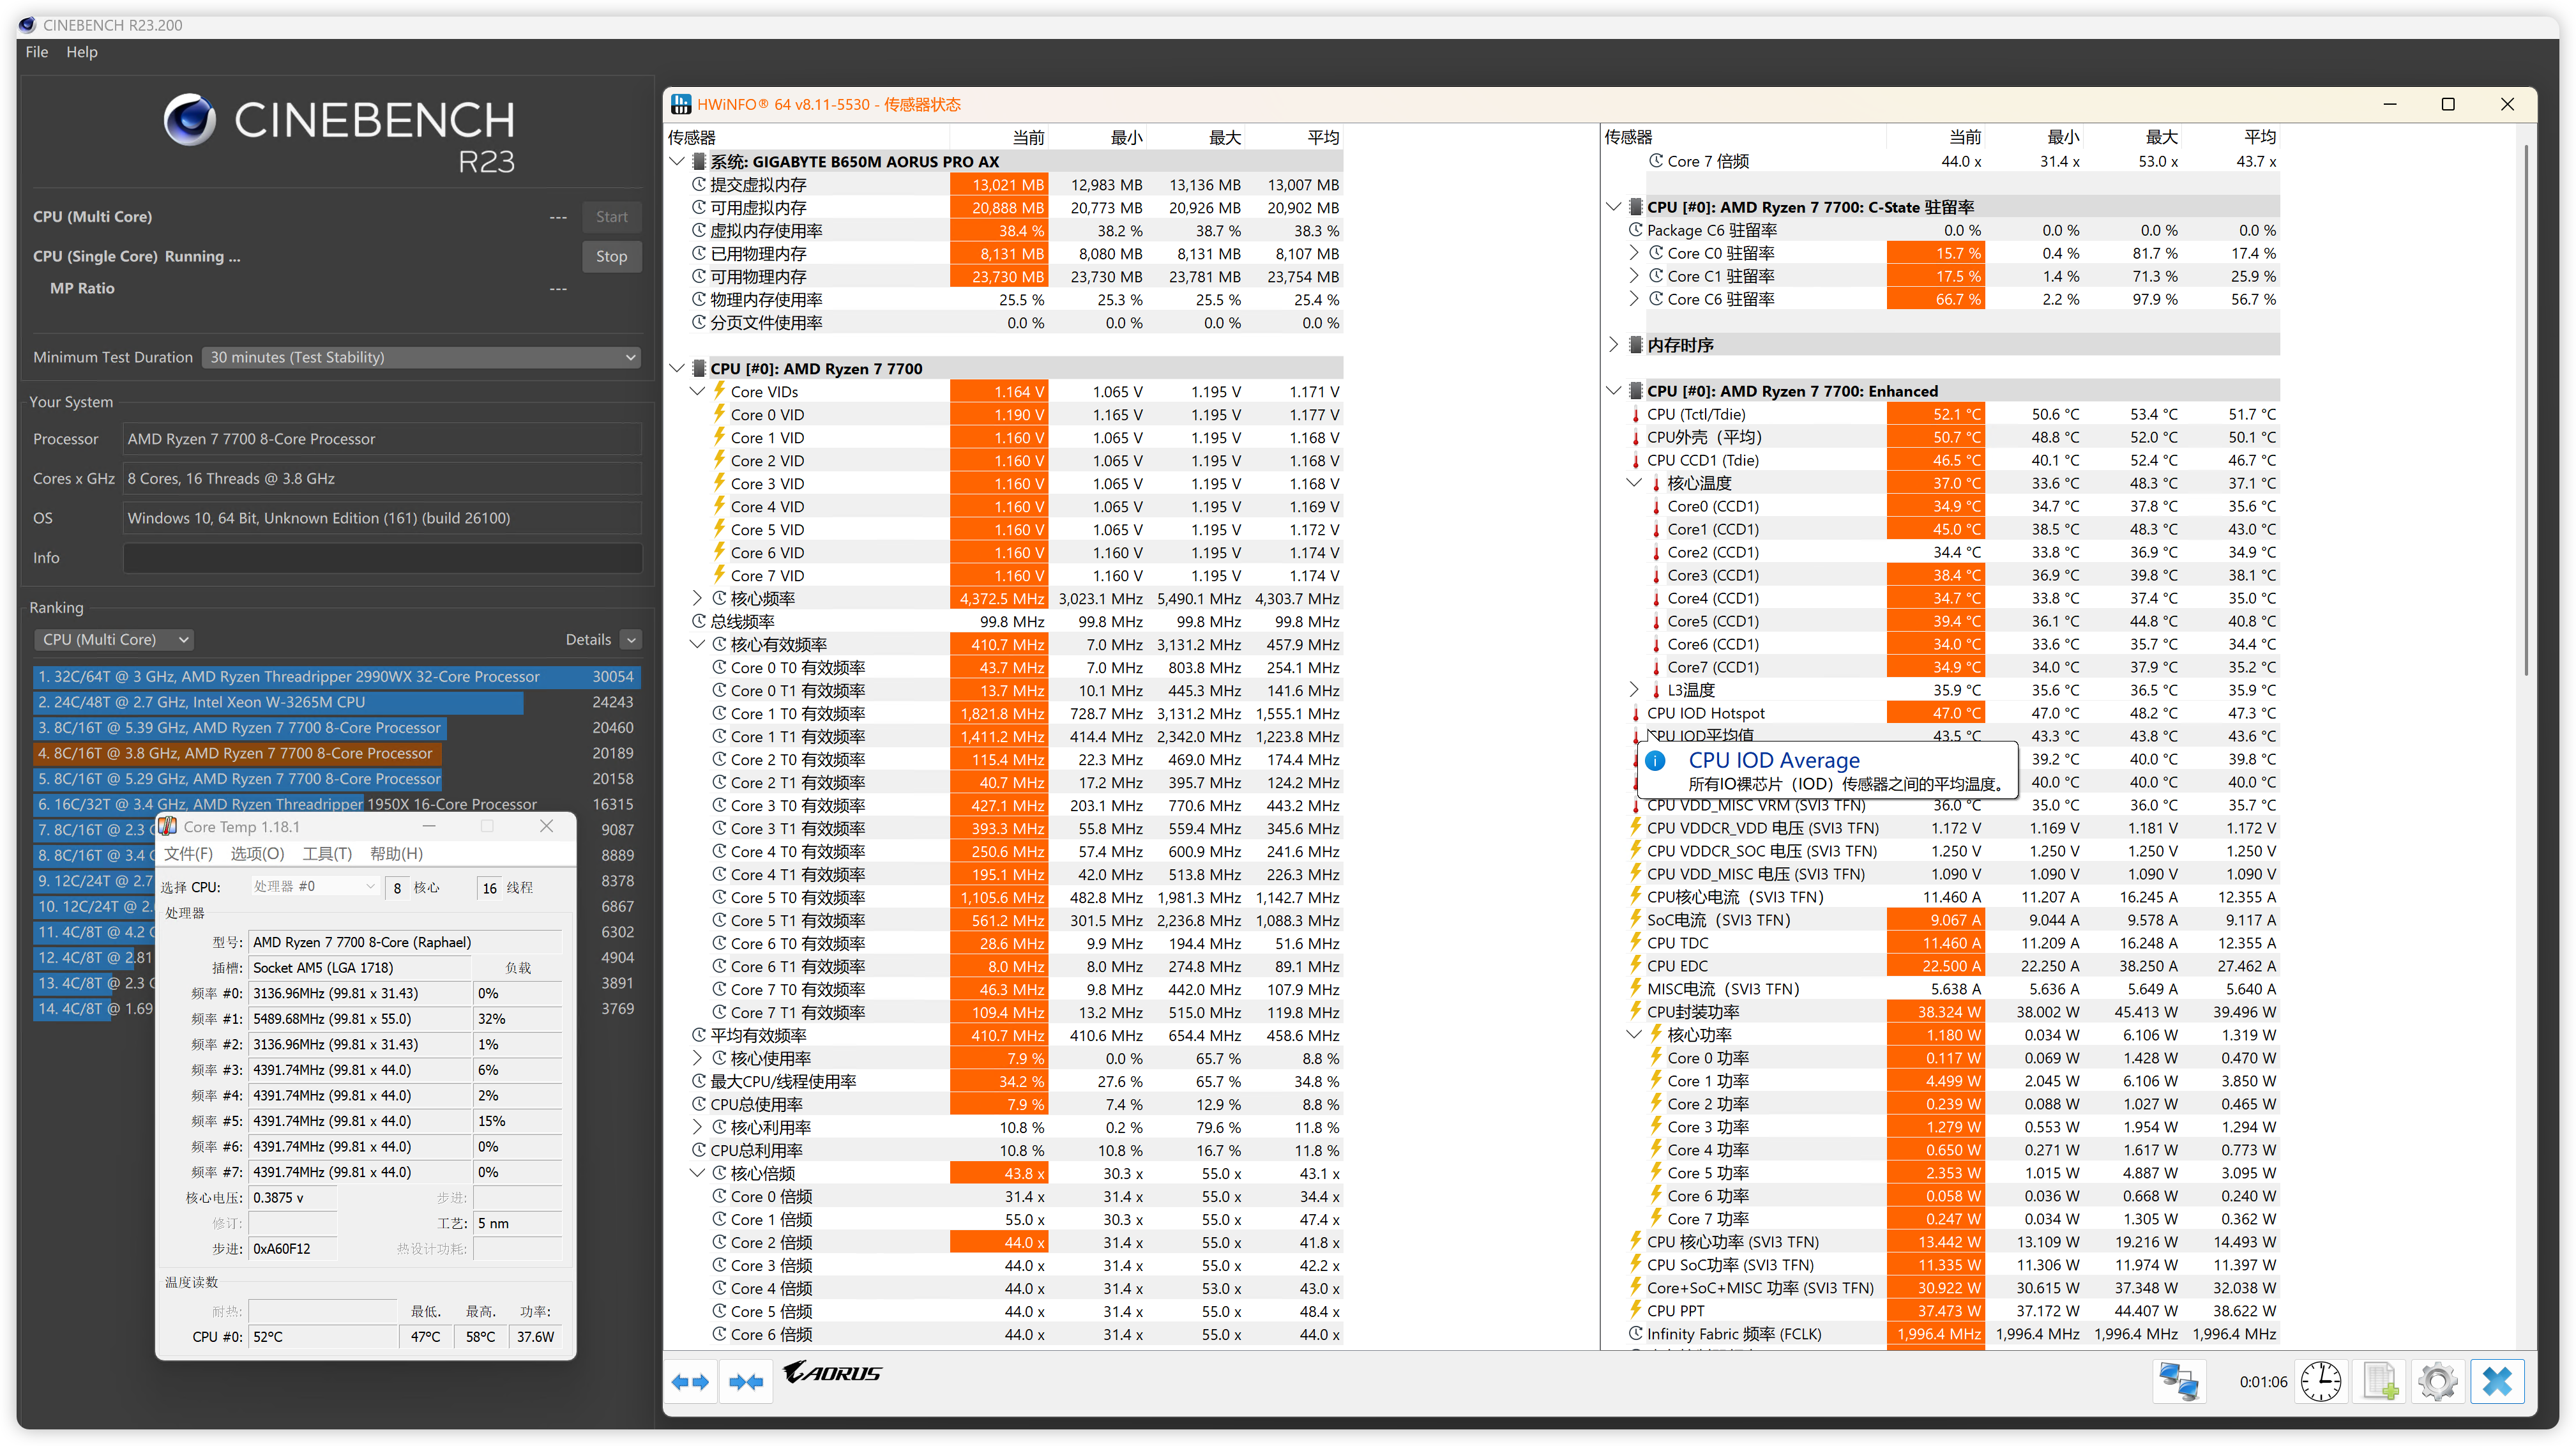Click the Info input field
The image size is (2576, 1446).
point(382,558)
